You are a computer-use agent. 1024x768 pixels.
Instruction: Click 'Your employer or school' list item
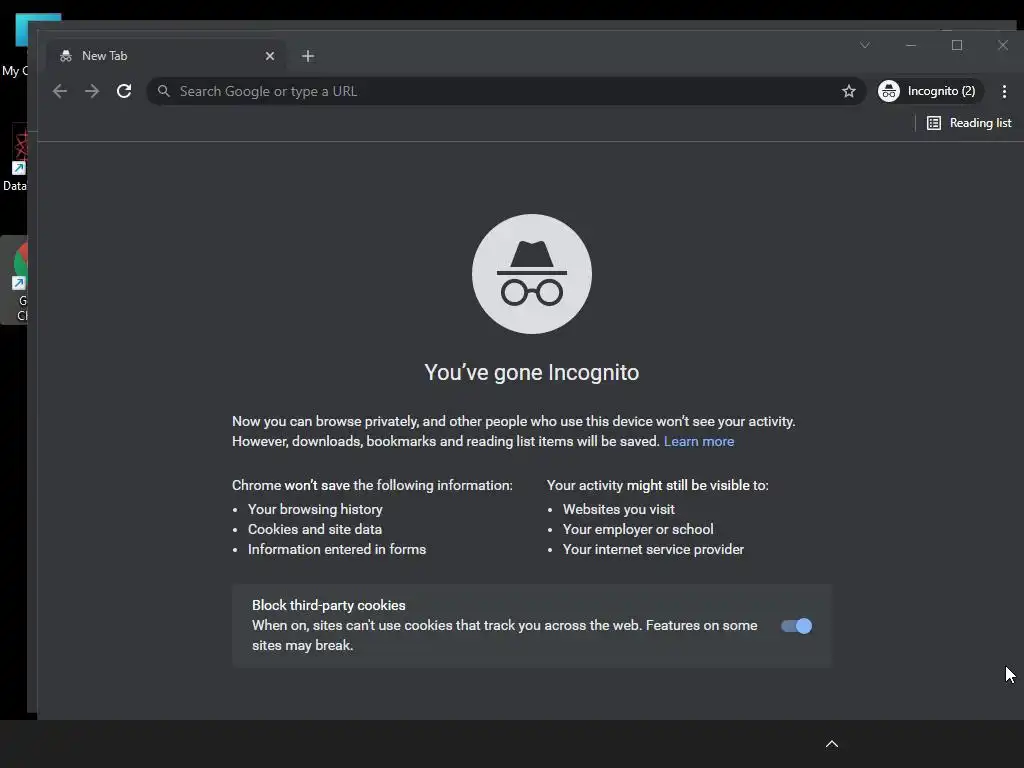[638, 530]
